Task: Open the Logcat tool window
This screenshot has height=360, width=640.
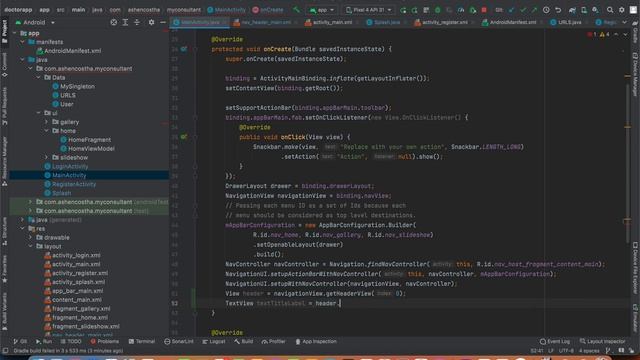Action: (213, 341)
